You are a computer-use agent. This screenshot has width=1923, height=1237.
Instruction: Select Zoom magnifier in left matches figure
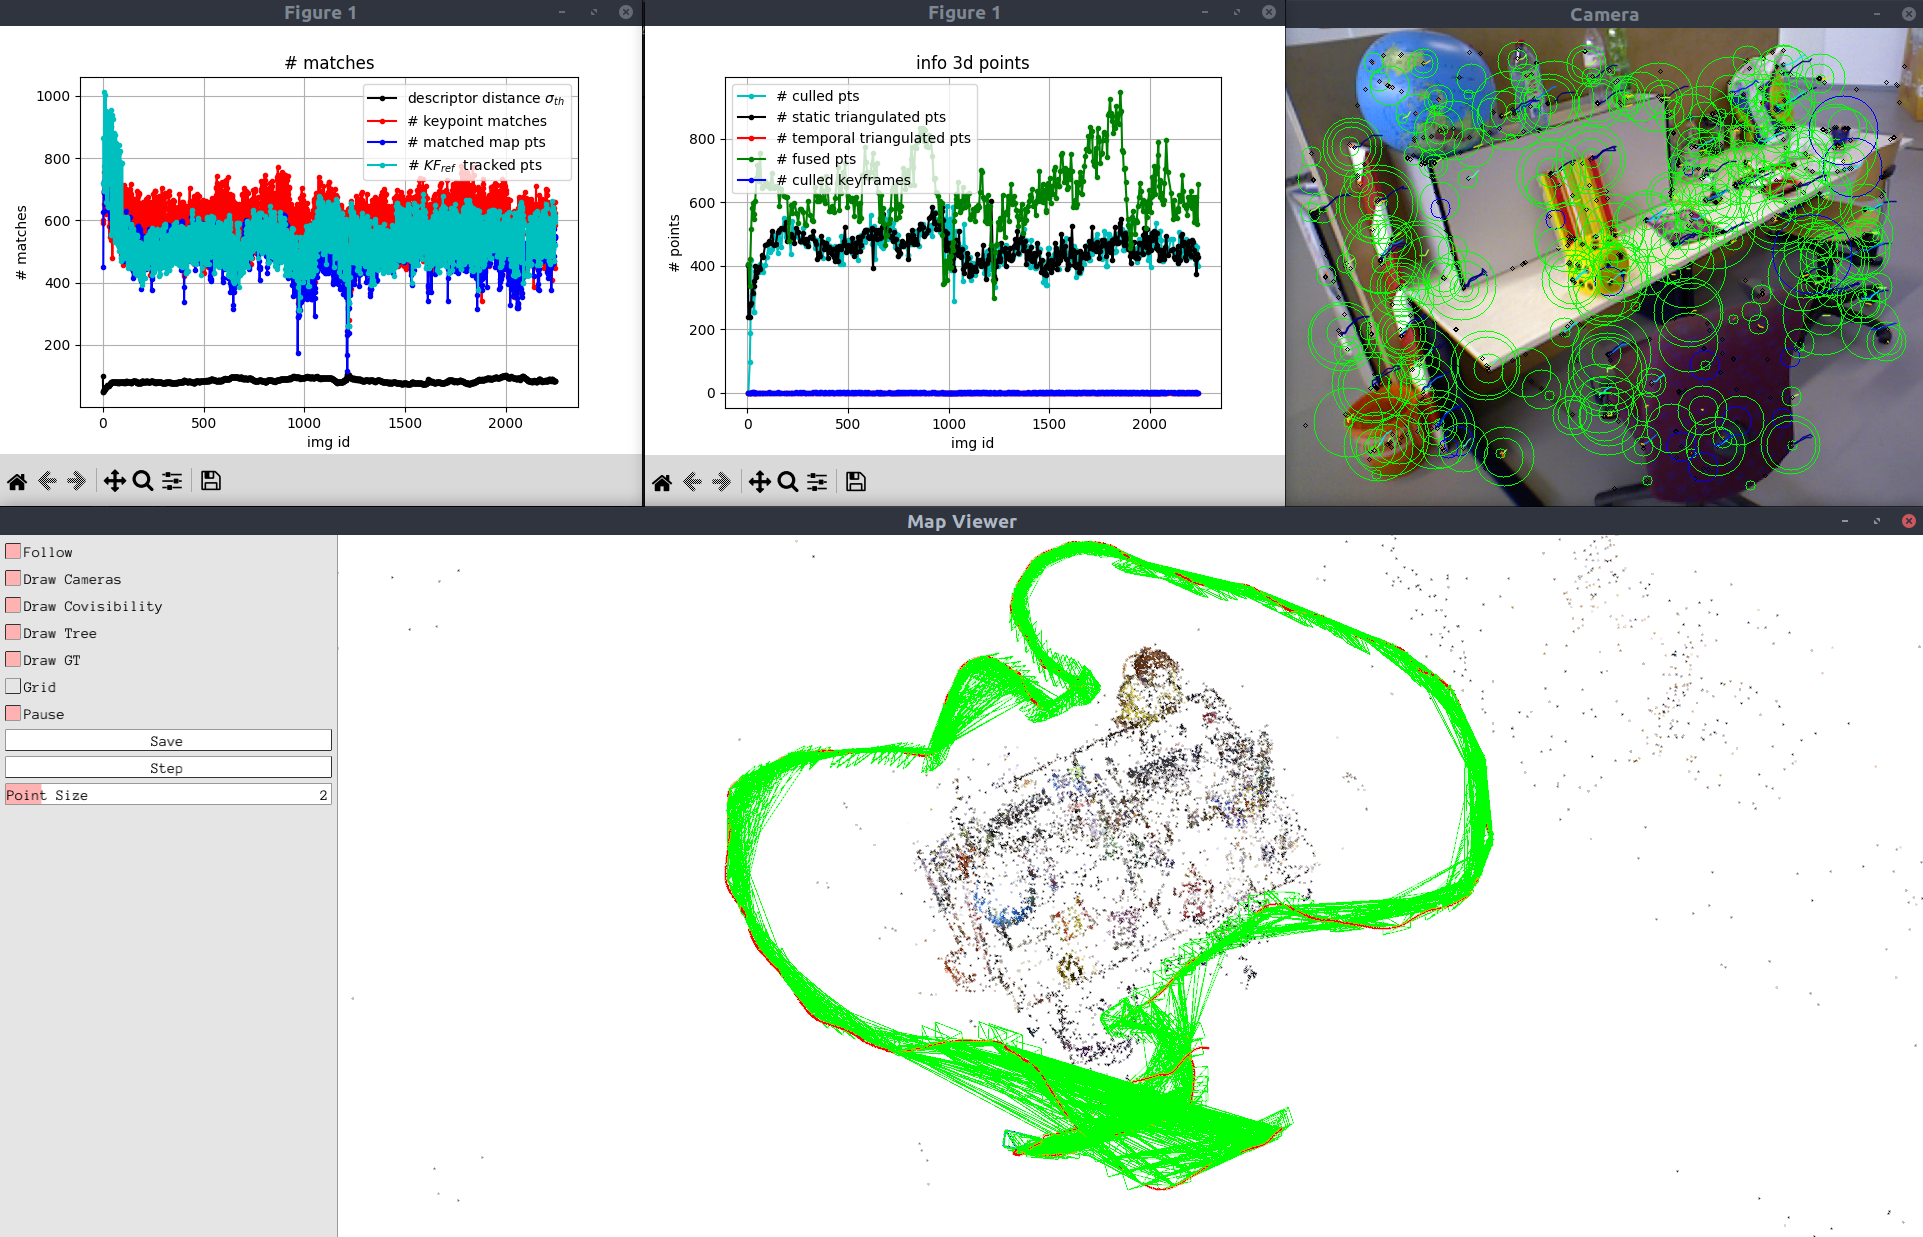click(x=143, y=481)
